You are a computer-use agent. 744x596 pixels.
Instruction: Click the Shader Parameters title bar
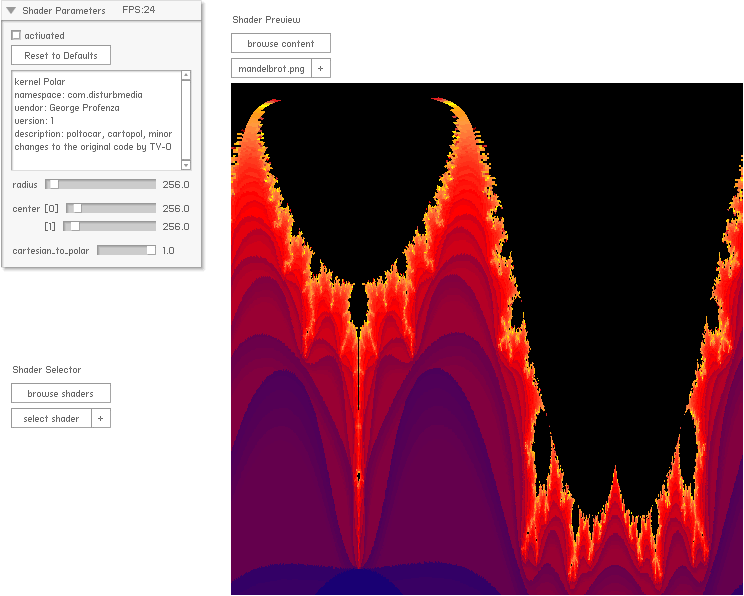click(x=100, y=11)
